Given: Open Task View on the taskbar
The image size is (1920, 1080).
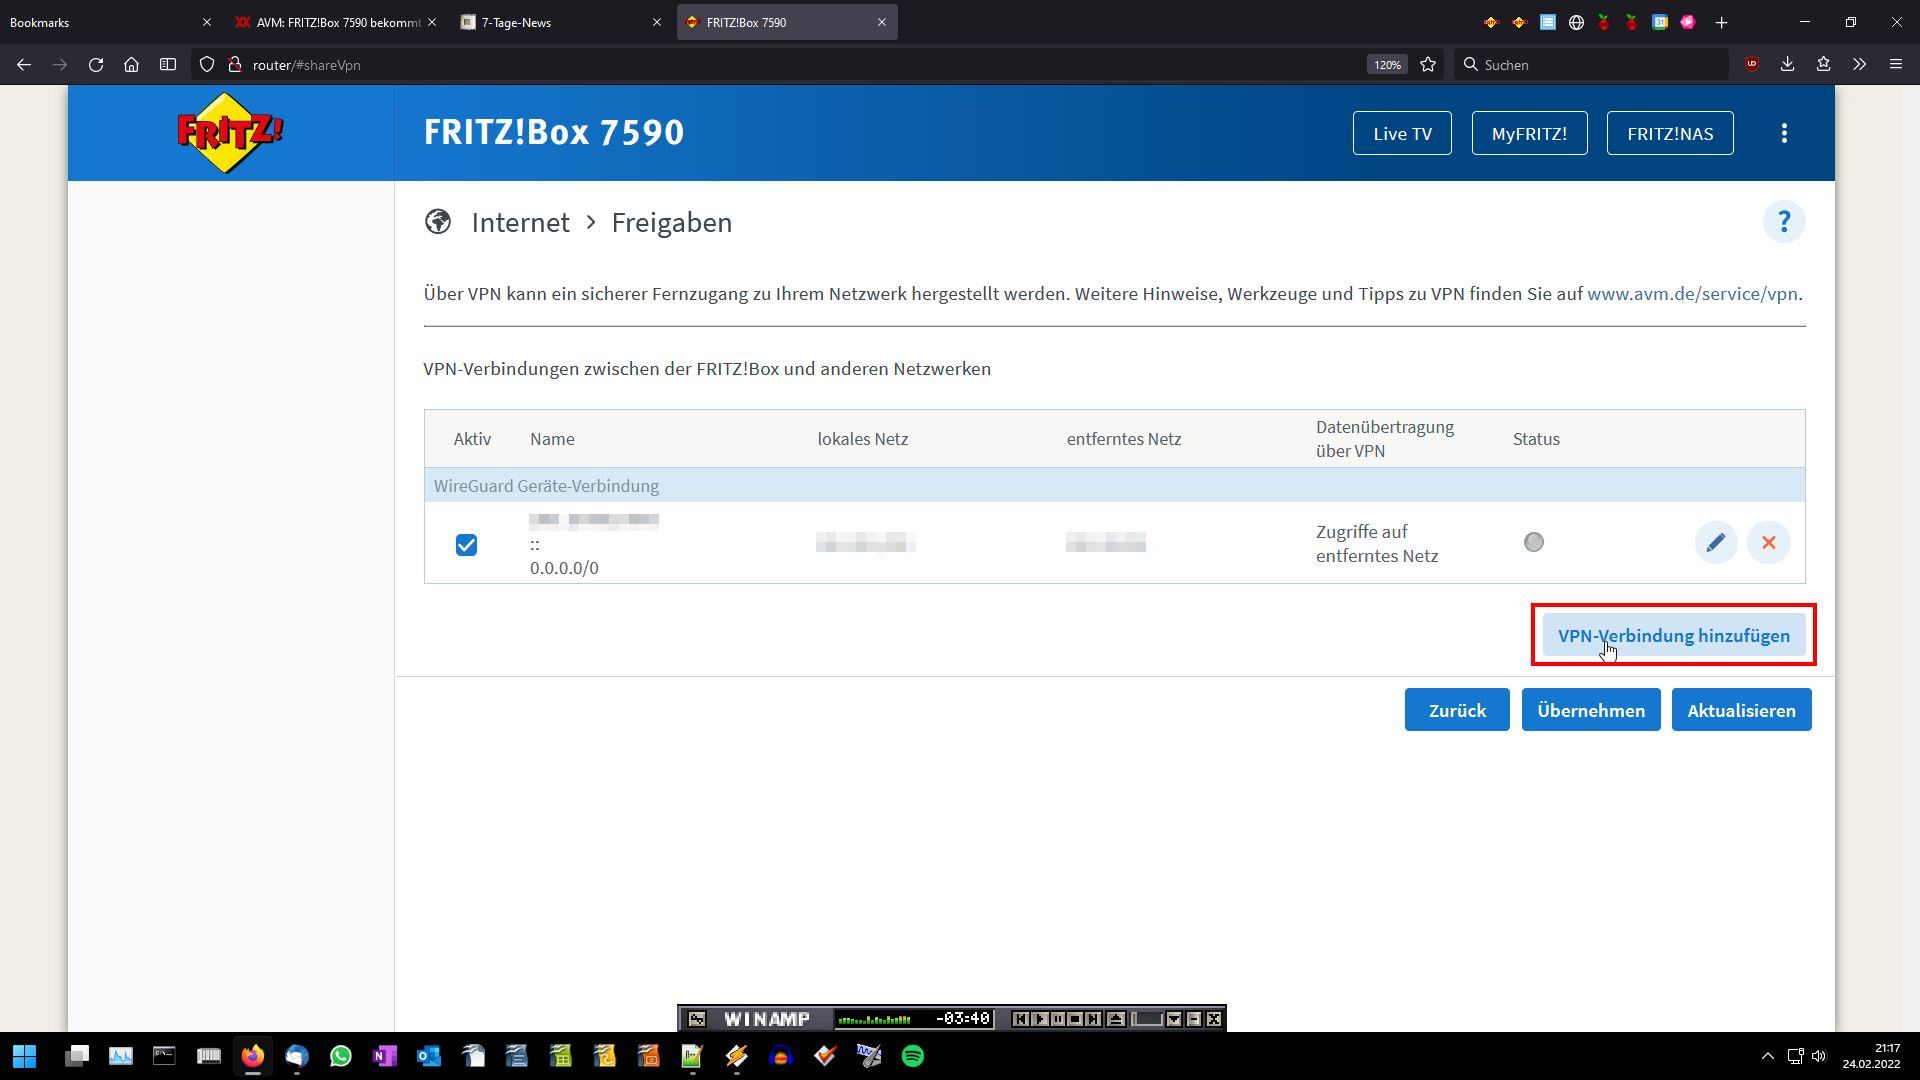Looking at the screenshot, I should (77, 1056).
